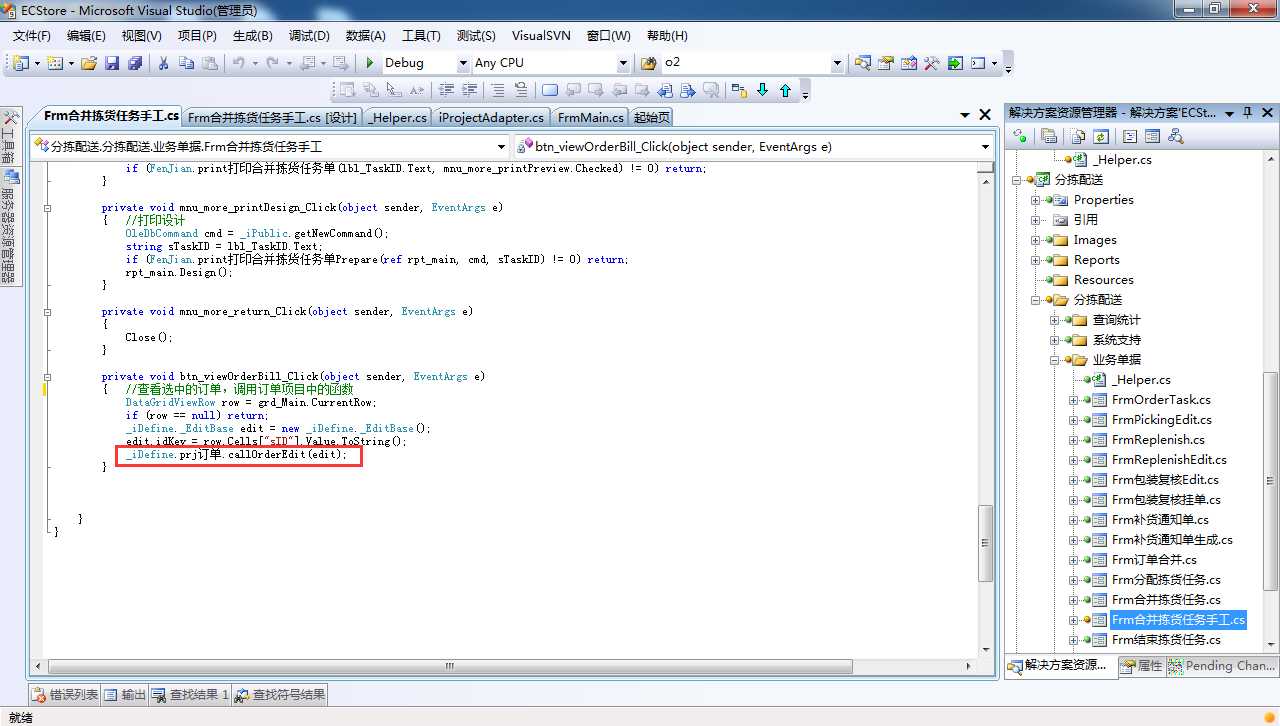This screenshot has height=726, width=1280.
Task: Select Frm订单合并.cs in the tree
Action: tap(1154, 560)
